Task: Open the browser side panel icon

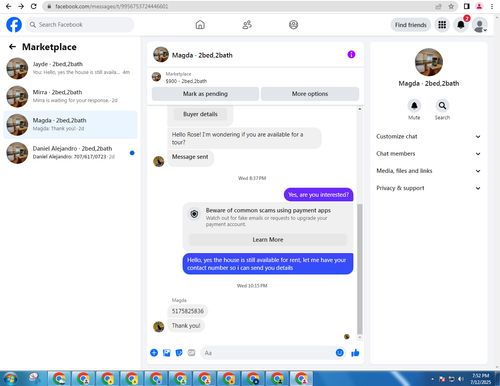Action: [x=467, y=6]
